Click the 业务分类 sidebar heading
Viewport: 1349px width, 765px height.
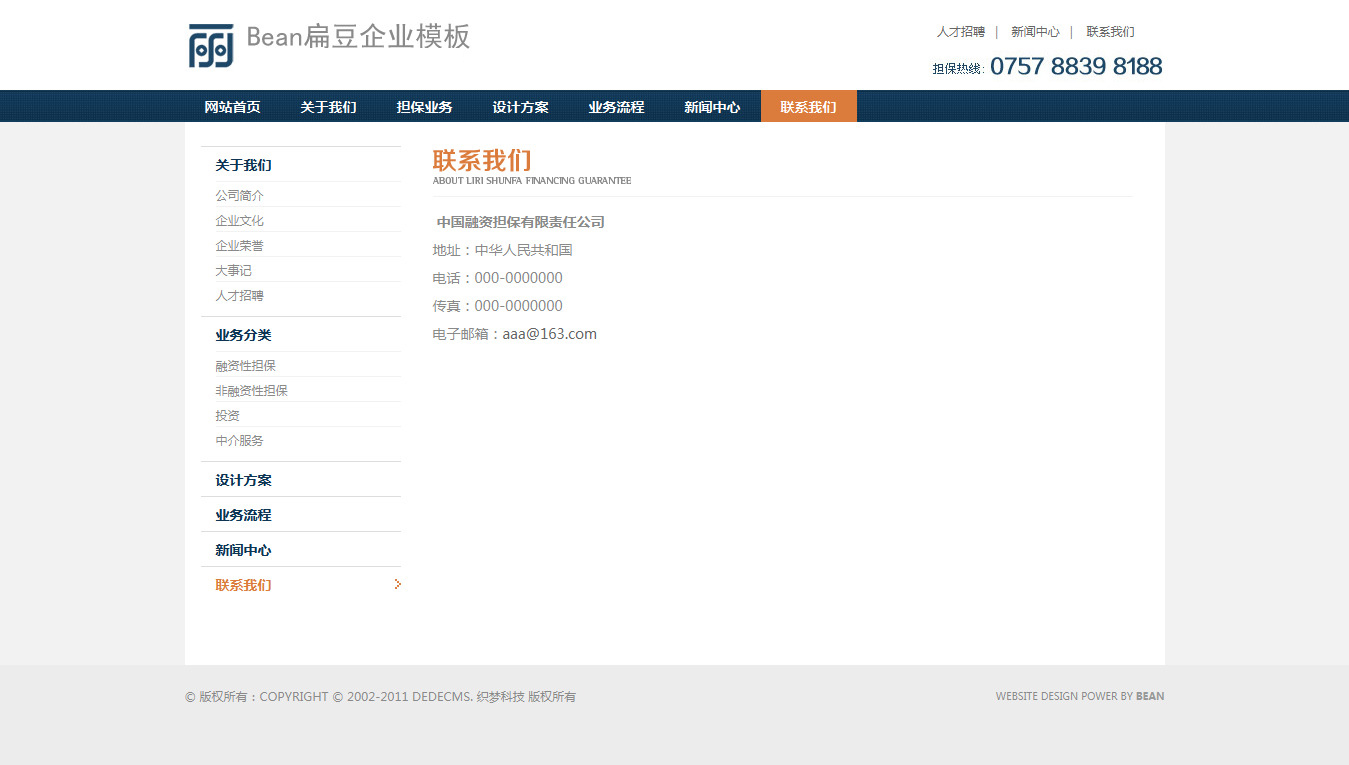click(243, 335)
